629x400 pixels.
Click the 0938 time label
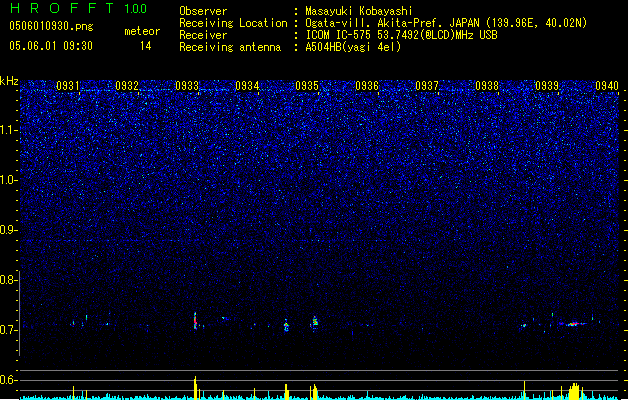[487, 86]
